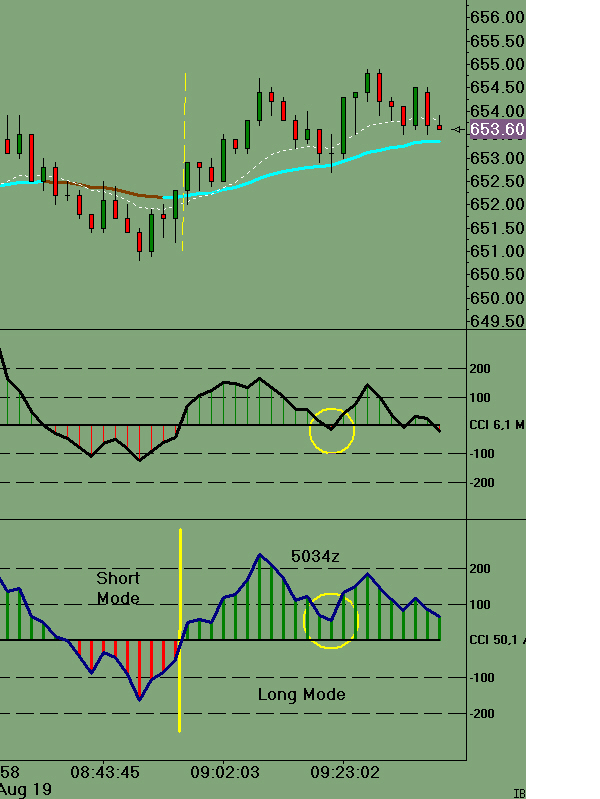Click the -100 level label in CCI 6 panel

click(x=481, y=454)
